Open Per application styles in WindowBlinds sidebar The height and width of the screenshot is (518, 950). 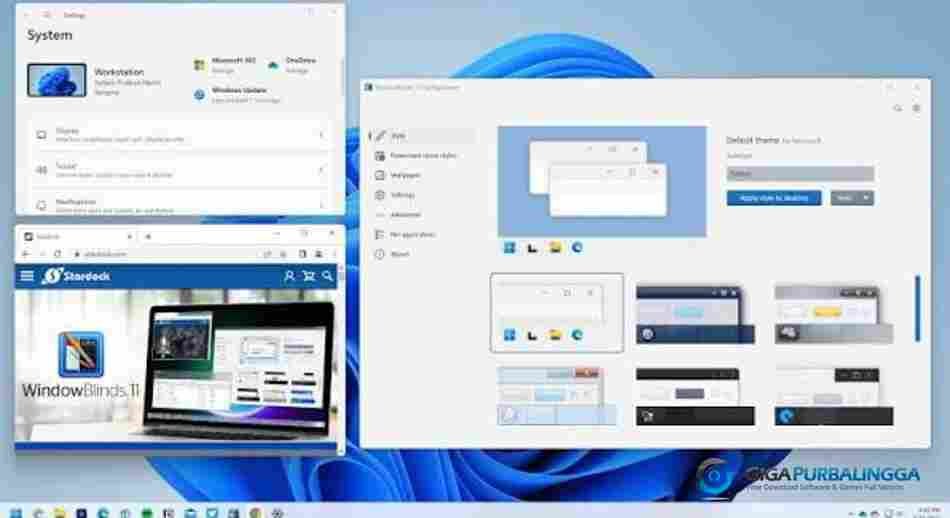422,234
